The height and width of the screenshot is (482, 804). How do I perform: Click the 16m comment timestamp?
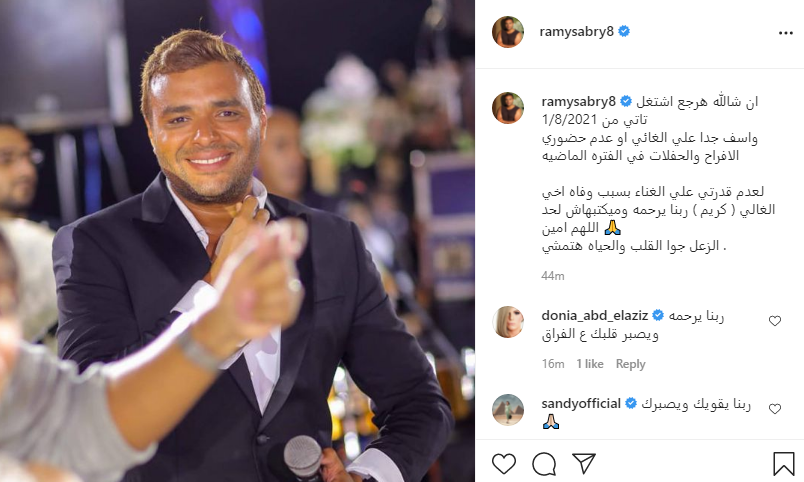(x=553, y=364)
